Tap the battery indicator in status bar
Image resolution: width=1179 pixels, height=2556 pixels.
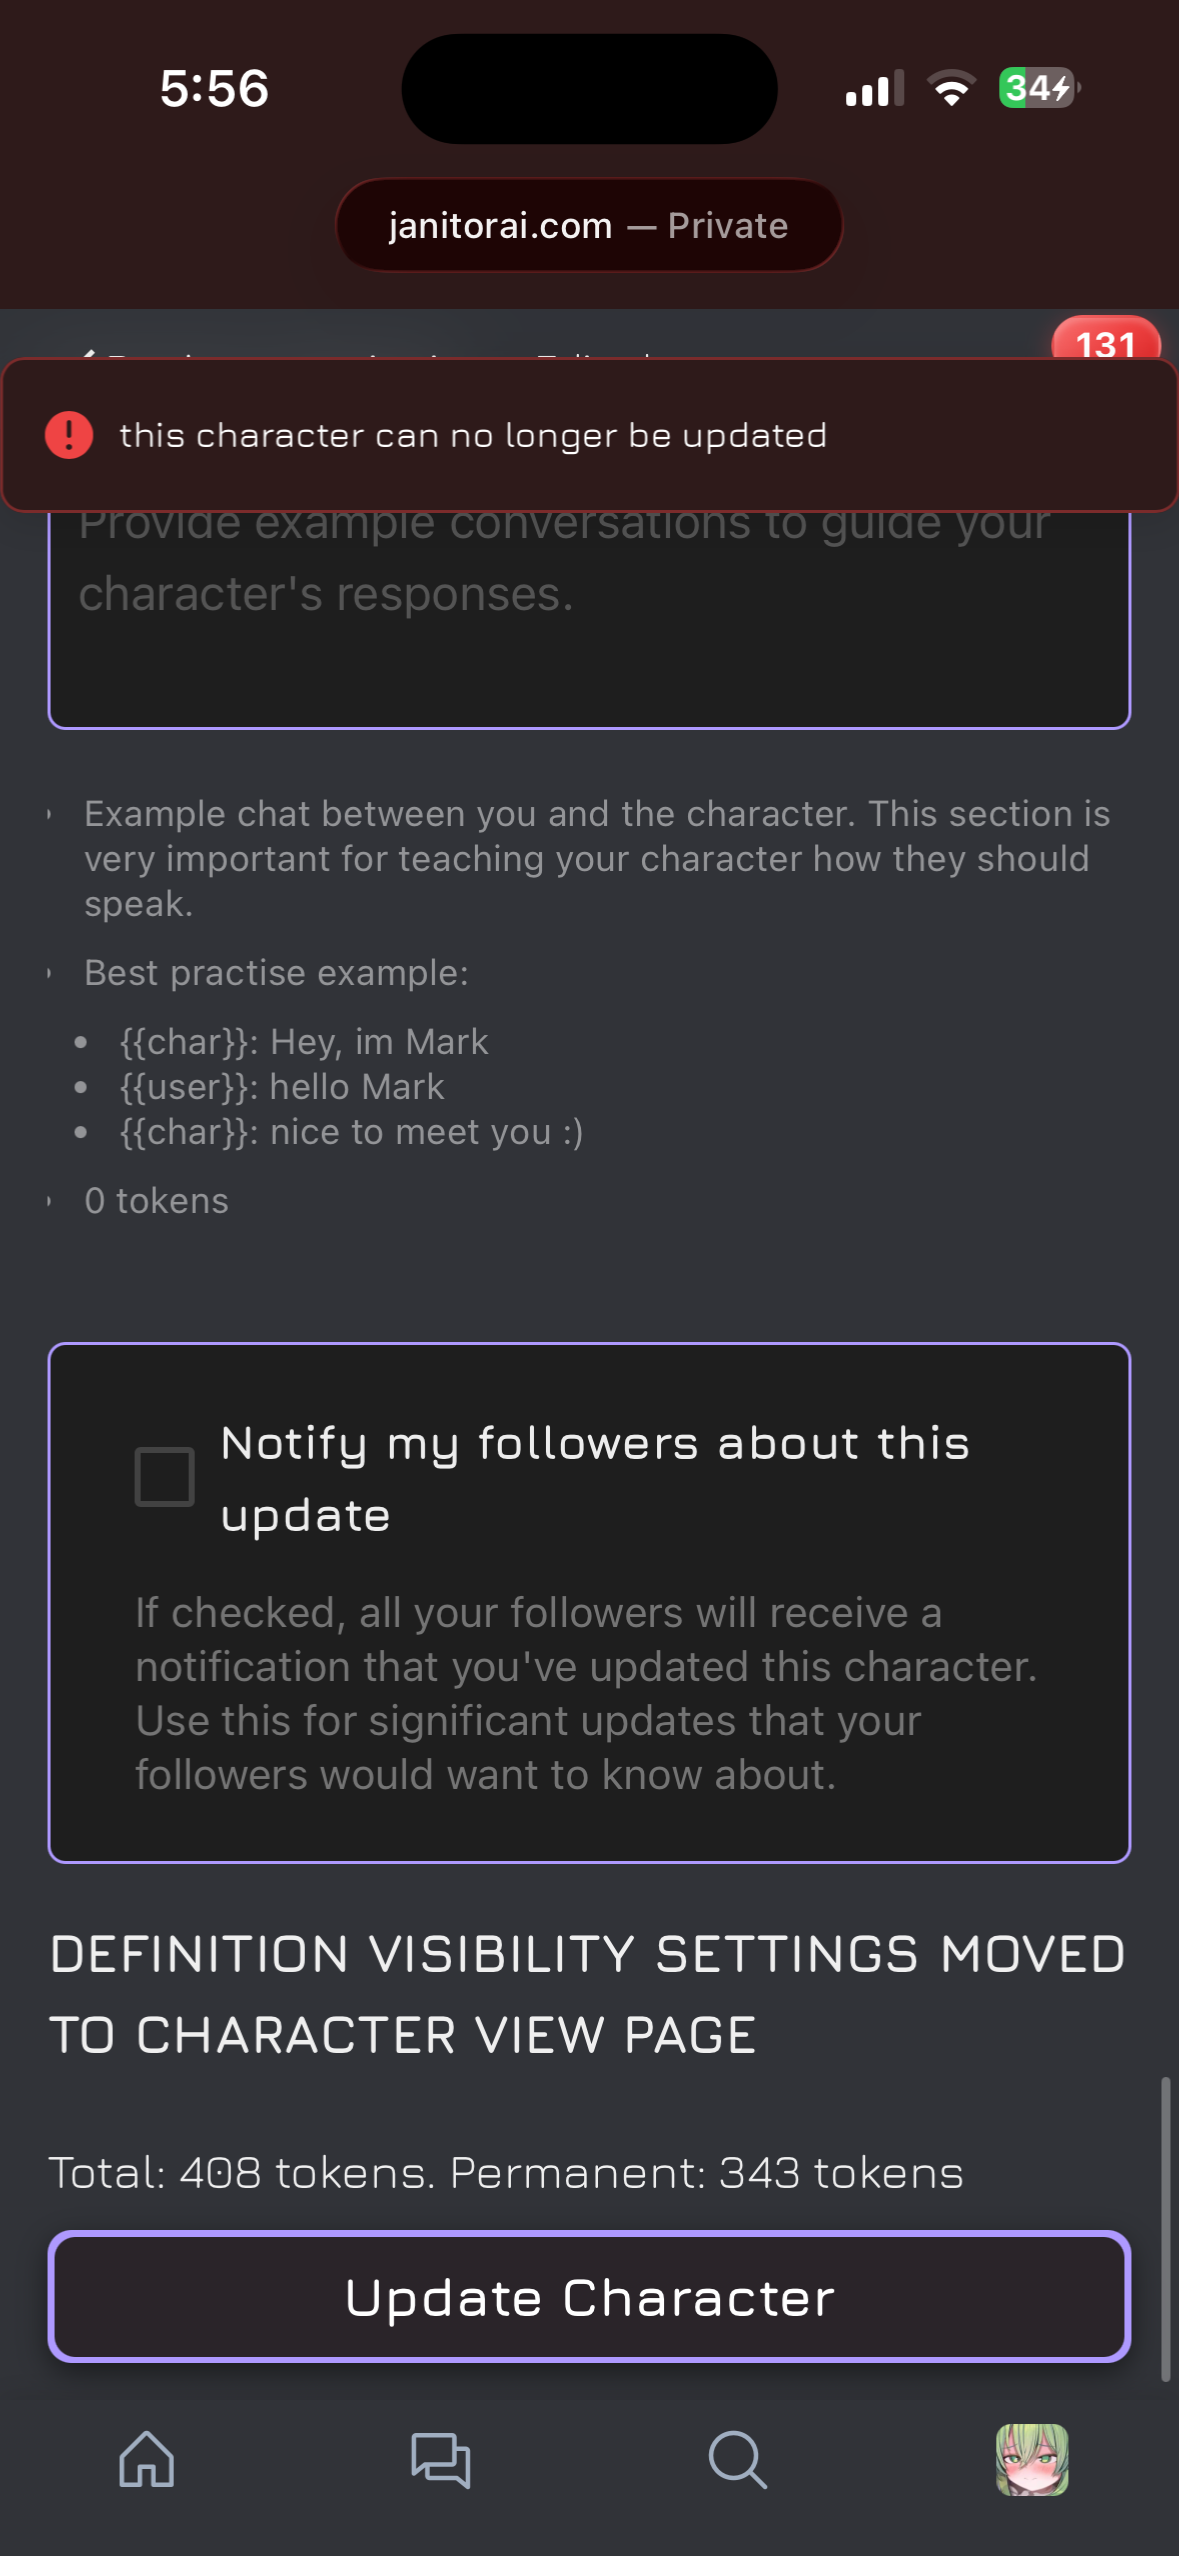pos(1039,88)
